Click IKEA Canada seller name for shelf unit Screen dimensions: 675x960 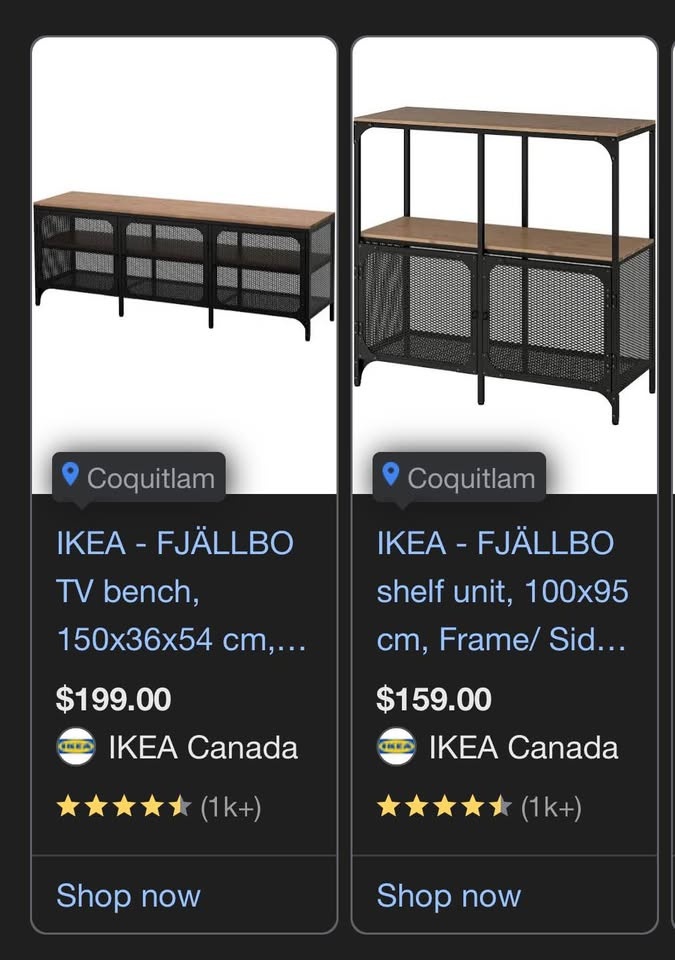pos(523,748)
